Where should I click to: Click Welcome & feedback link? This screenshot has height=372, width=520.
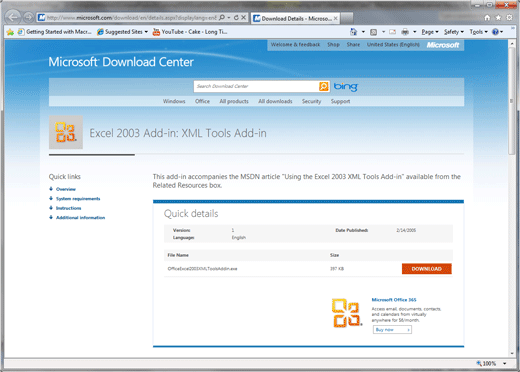pos(295,45)
